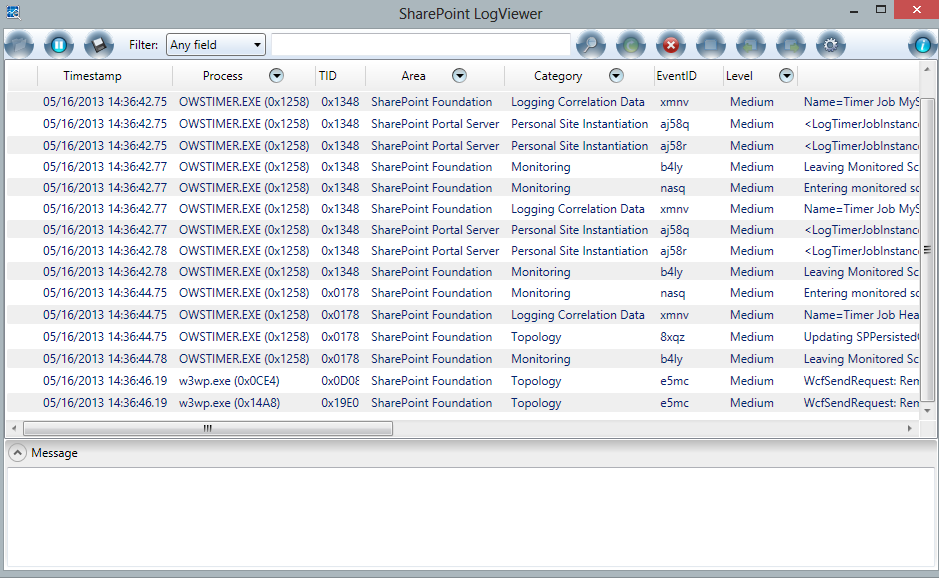Screen dimensions: 939x578
Task: Click the green refresh icon
Action: (631, 45)
